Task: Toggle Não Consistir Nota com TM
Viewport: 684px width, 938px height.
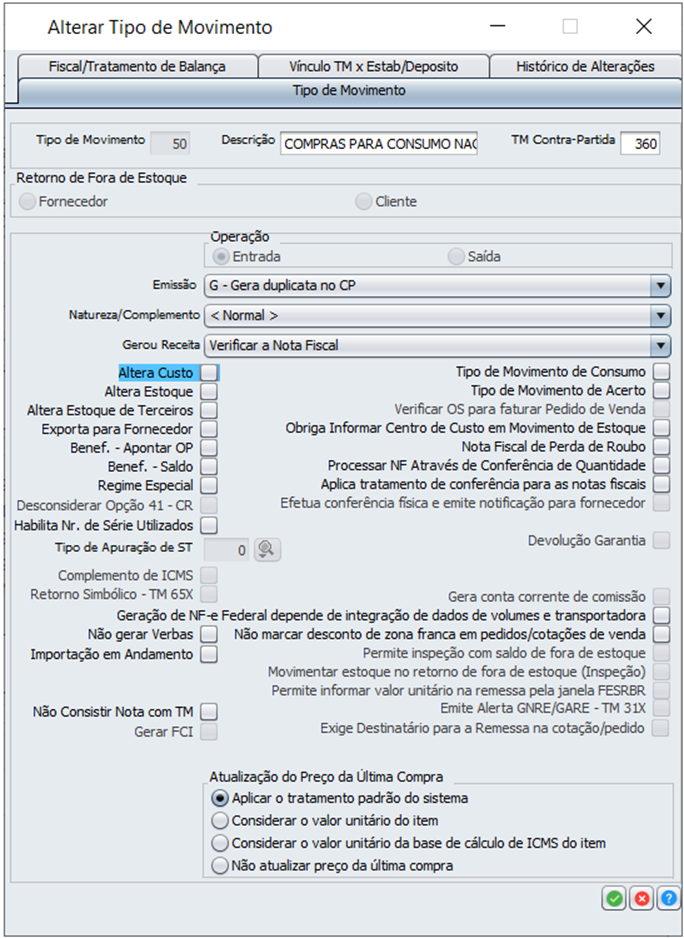Action: tap(209, 712)
